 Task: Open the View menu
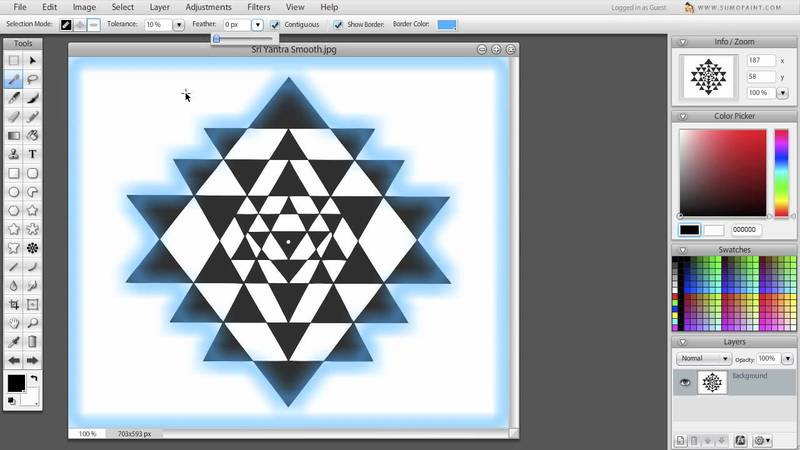(x=295, y=7)
